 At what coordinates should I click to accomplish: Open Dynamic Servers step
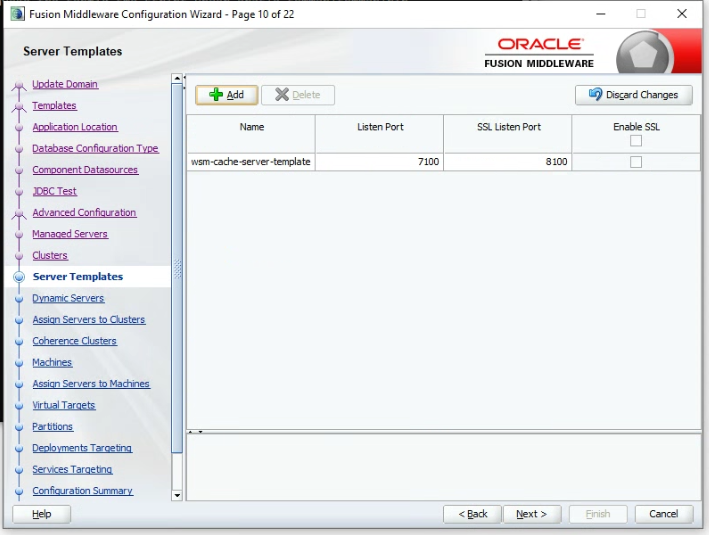68,298
